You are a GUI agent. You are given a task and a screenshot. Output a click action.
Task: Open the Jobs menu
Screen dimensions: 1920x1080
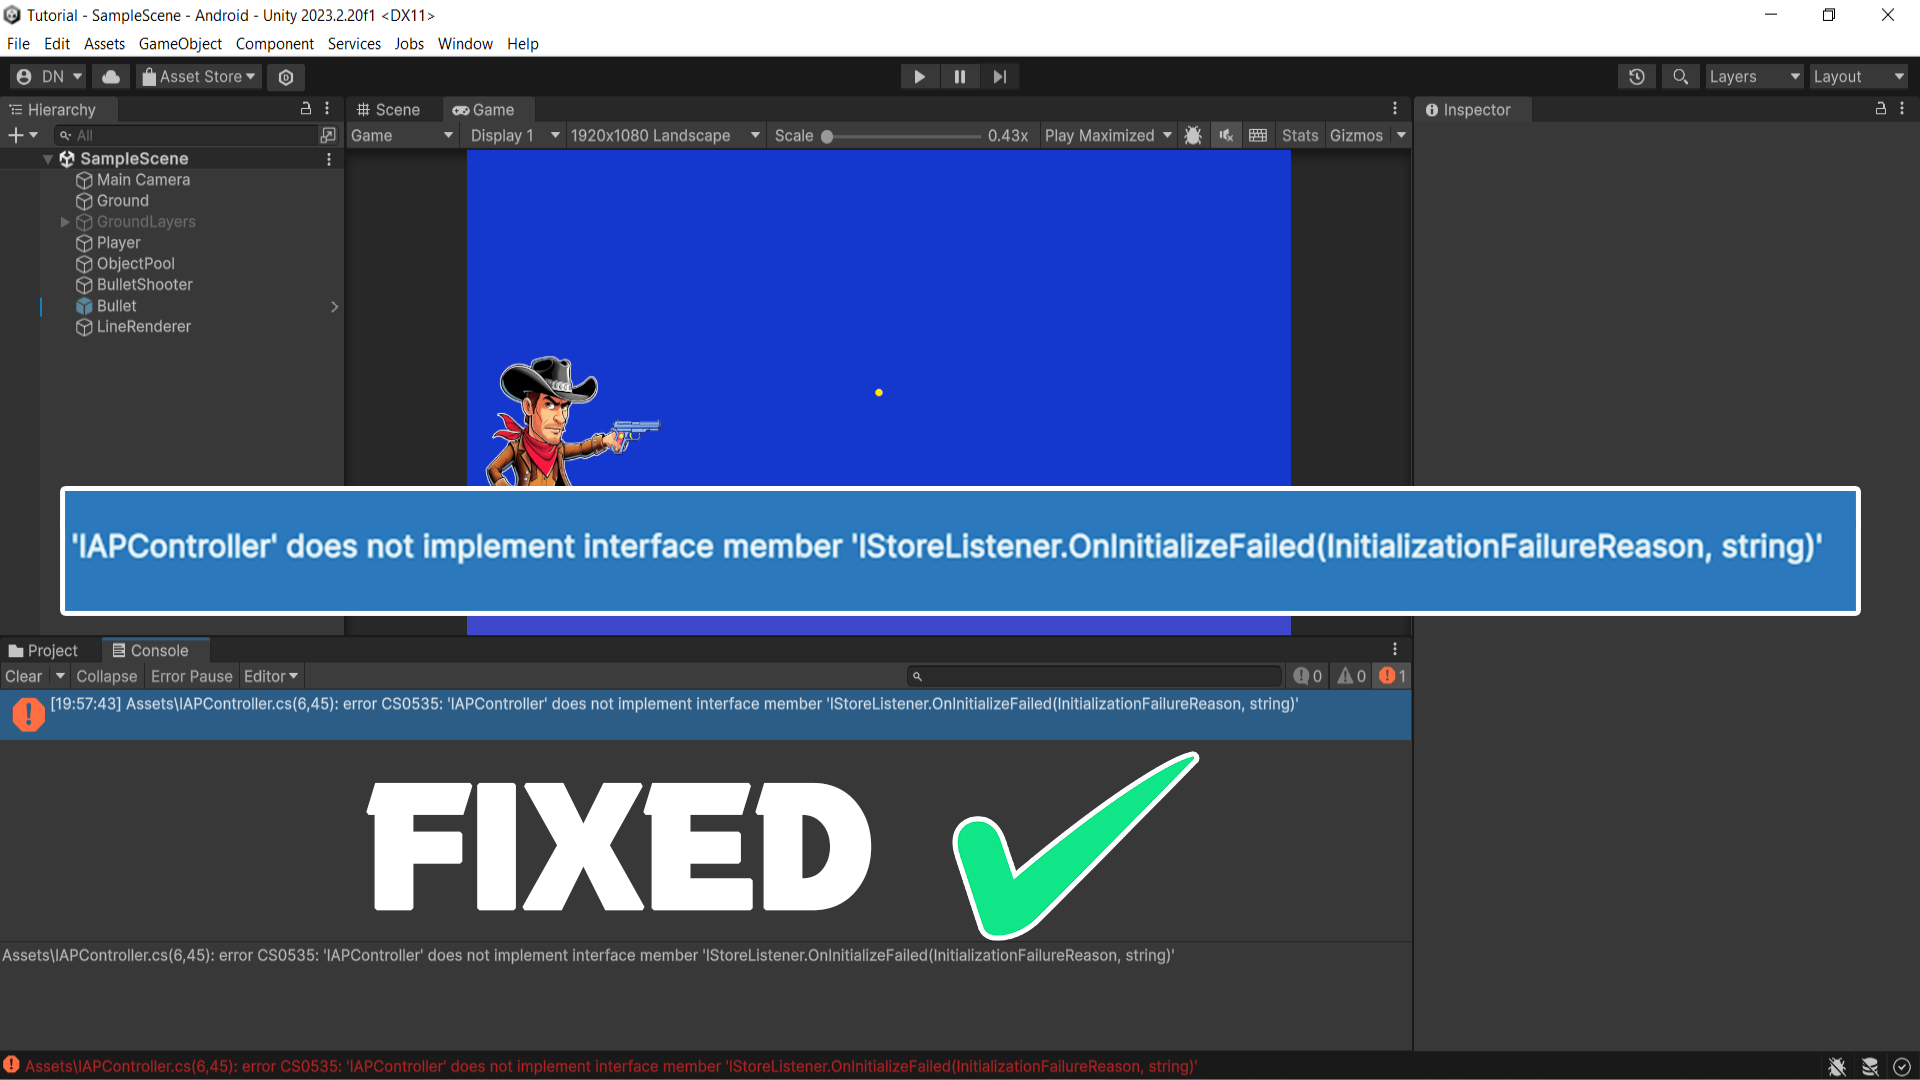(x=409, y=44)
